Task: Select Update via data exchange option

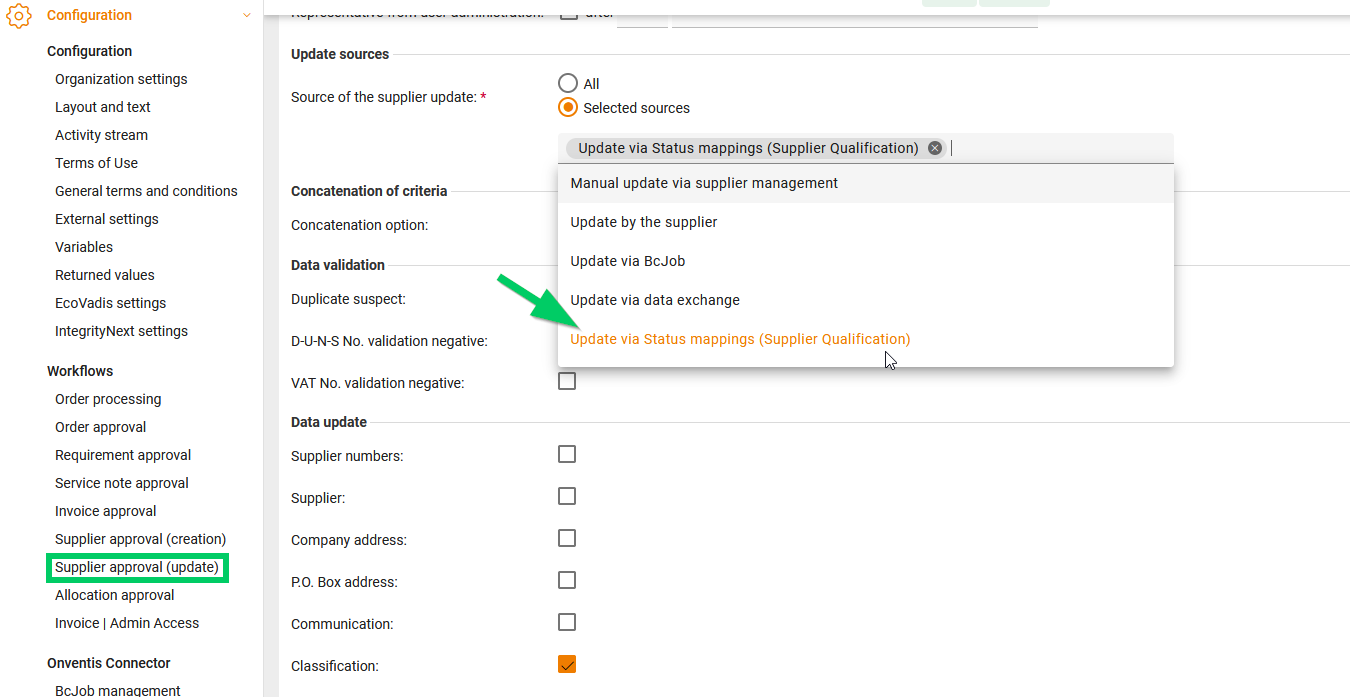Action: point(655,300)
